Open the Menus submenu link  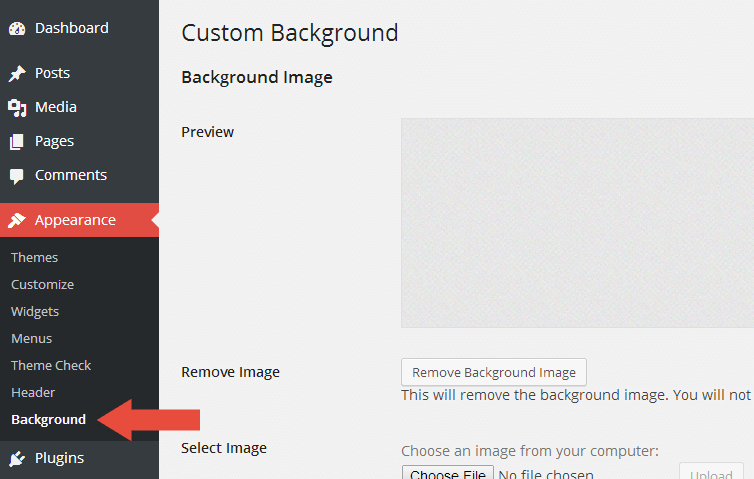[32, 339]
